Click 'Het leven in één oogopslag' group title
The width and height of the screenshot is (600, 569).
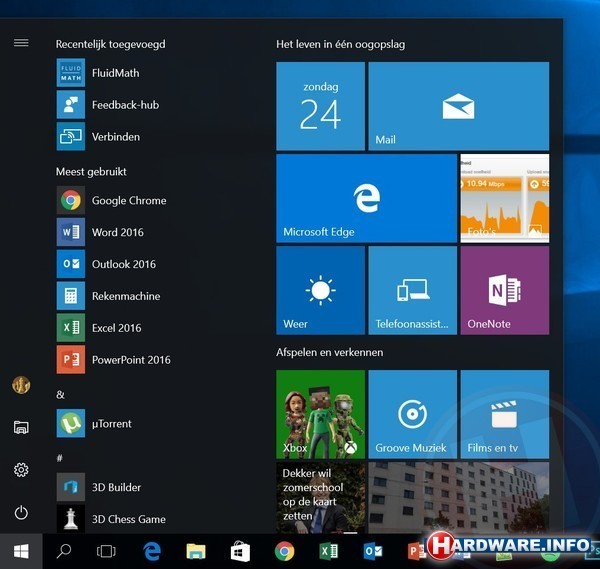(341, 44)
